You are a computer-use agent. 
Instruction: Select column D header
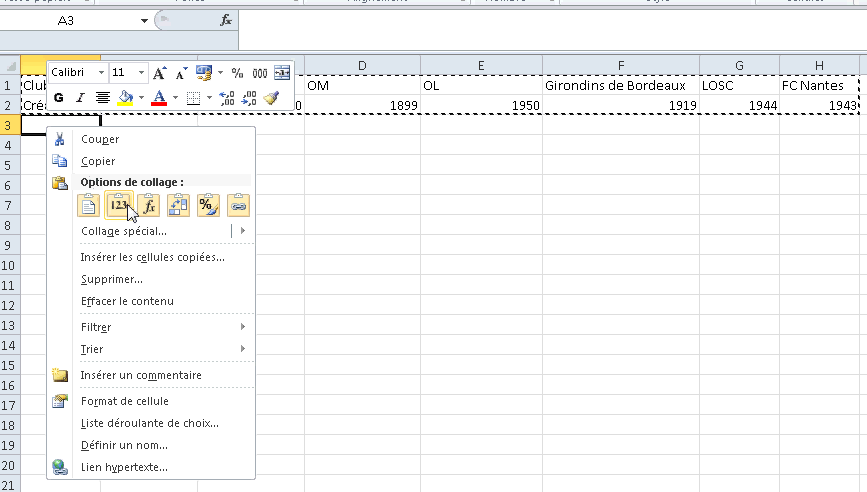[362, 66]
